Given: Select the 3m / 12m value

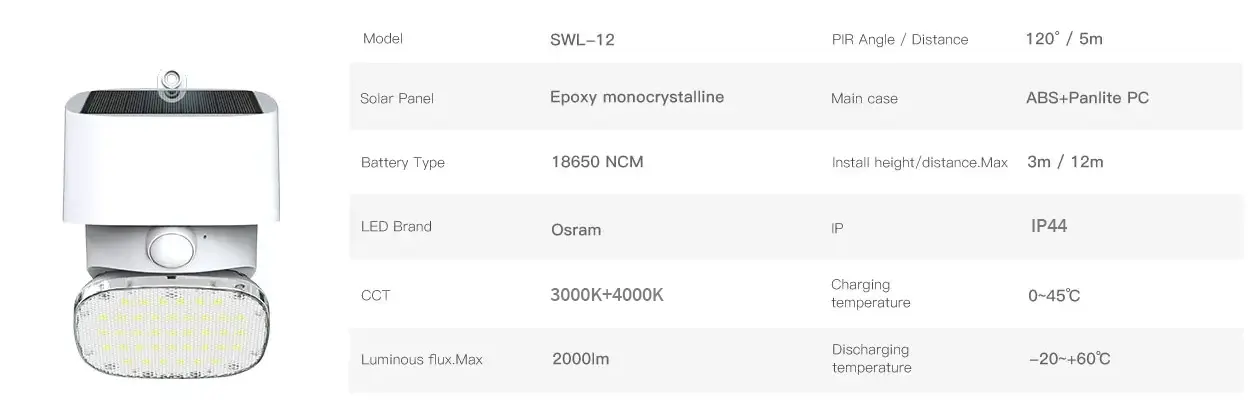Looking at the screenshot, I should pyautogui.click(x=1065, y=161).
